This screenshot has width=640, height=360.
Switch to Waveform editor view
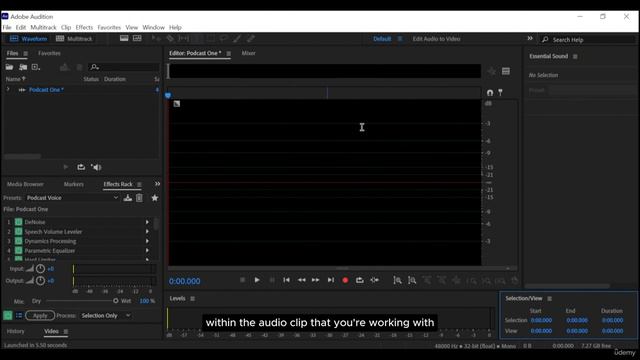[x=29, y=39]
